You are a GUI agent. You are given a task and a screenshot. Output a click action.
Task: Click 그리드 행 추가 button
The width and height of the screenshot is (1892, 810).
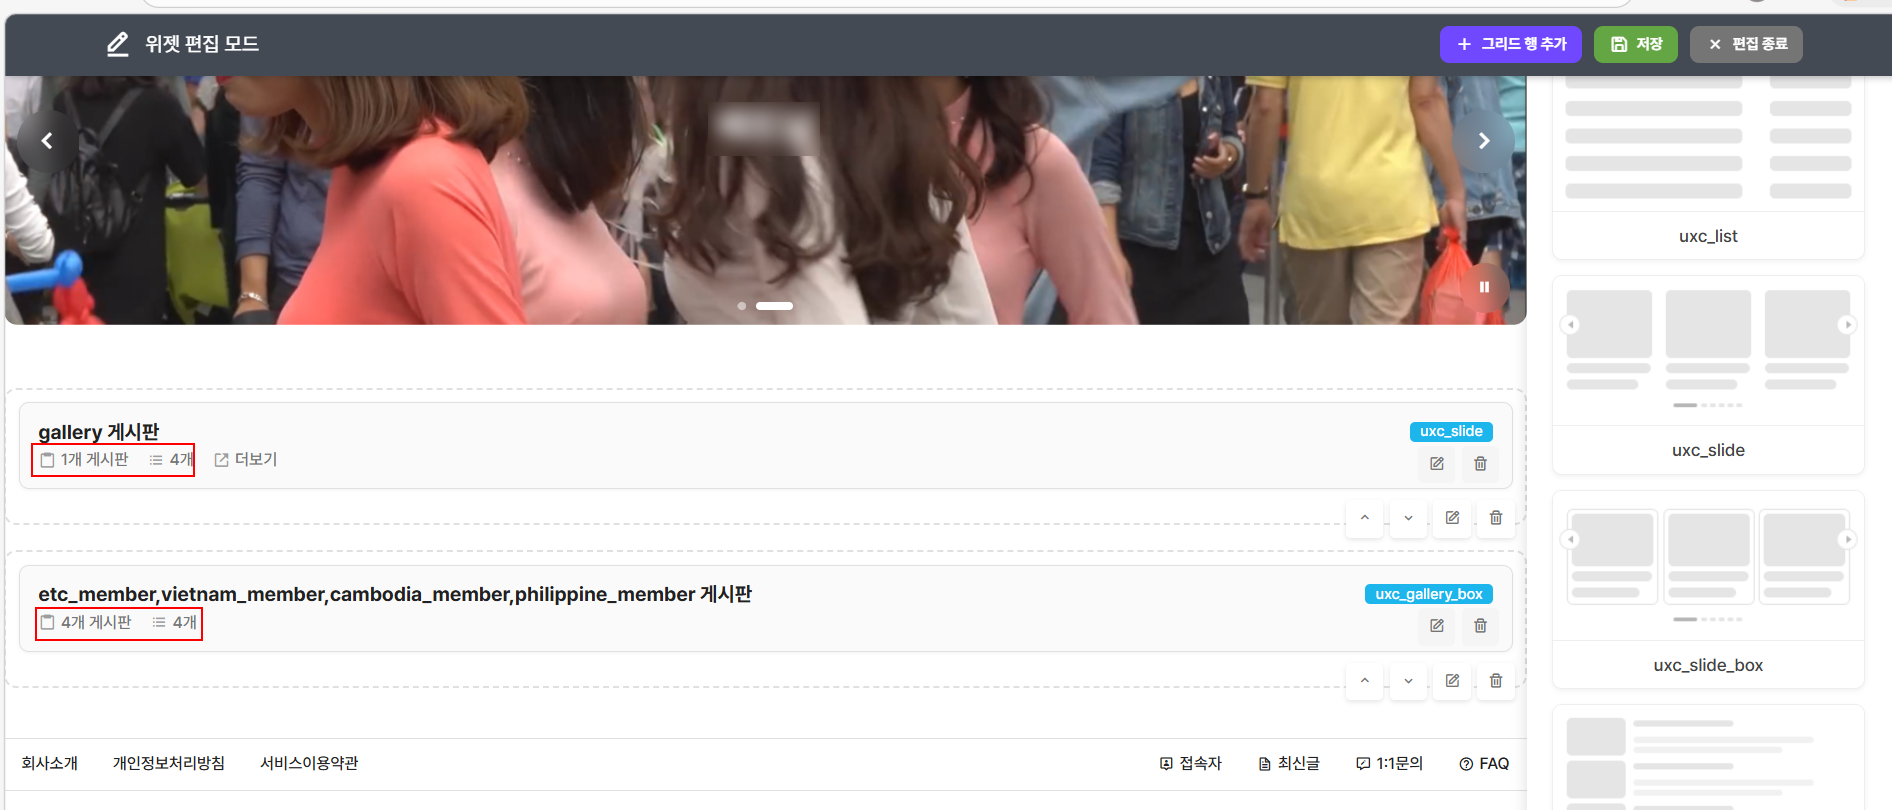[x=1510, y=44]
